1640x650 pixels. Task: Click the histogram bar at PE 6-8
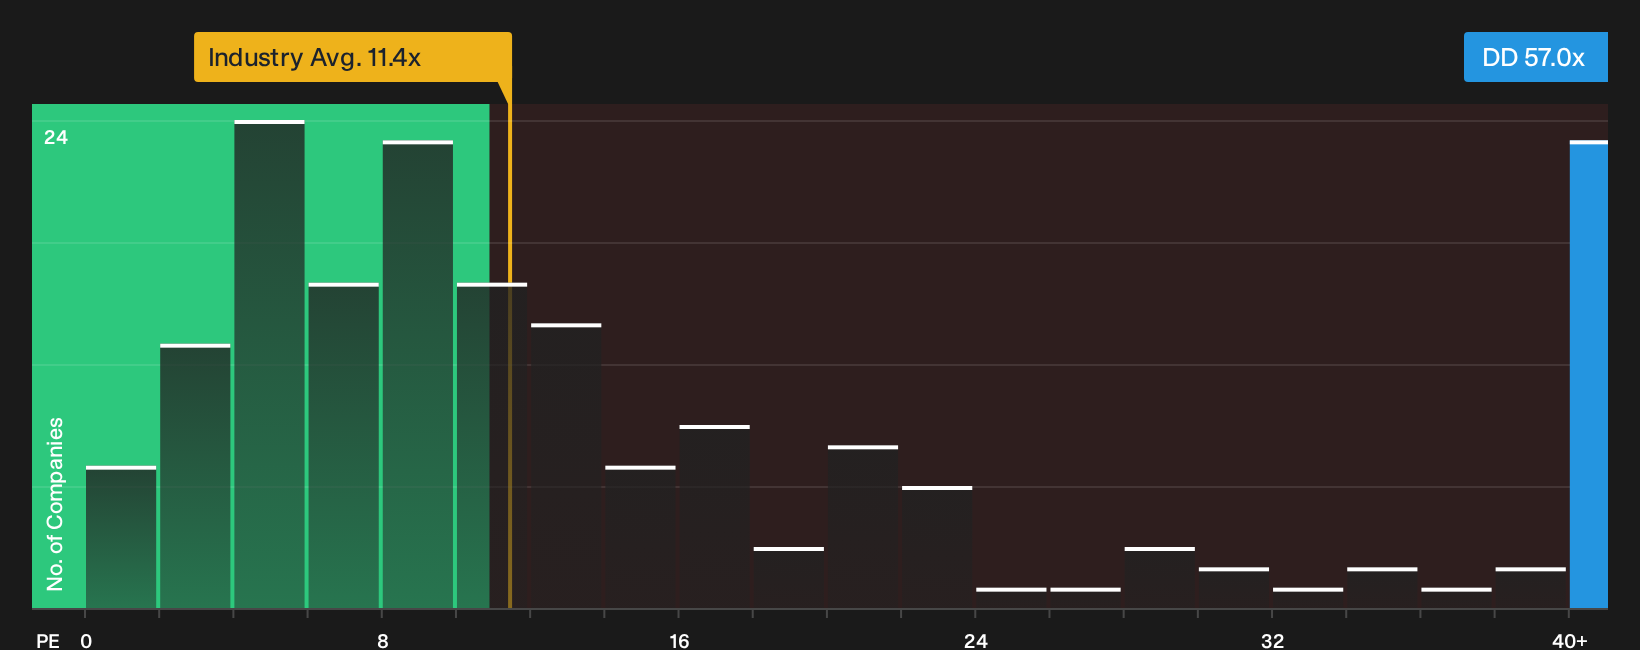[x=344, y=446]
